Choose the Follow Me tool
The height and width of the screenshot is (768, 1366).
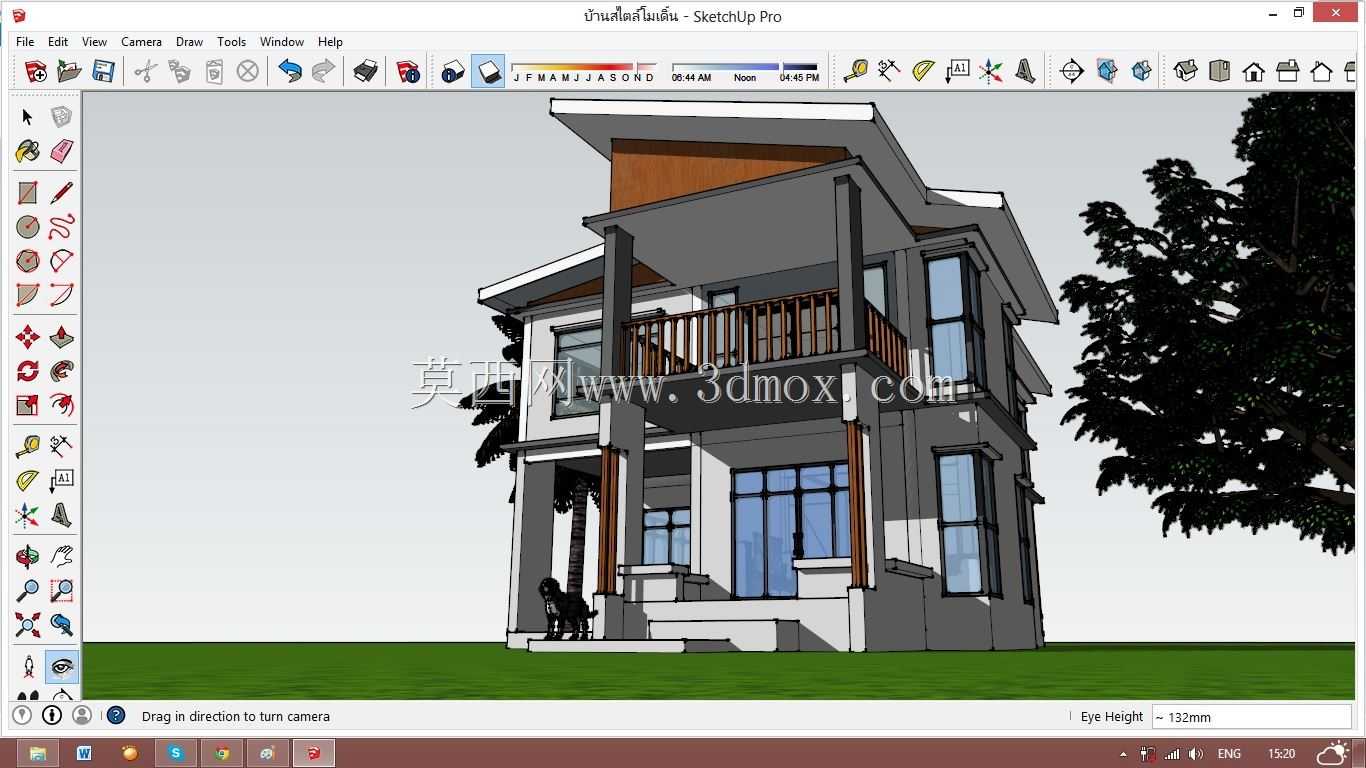pos(62,371)
